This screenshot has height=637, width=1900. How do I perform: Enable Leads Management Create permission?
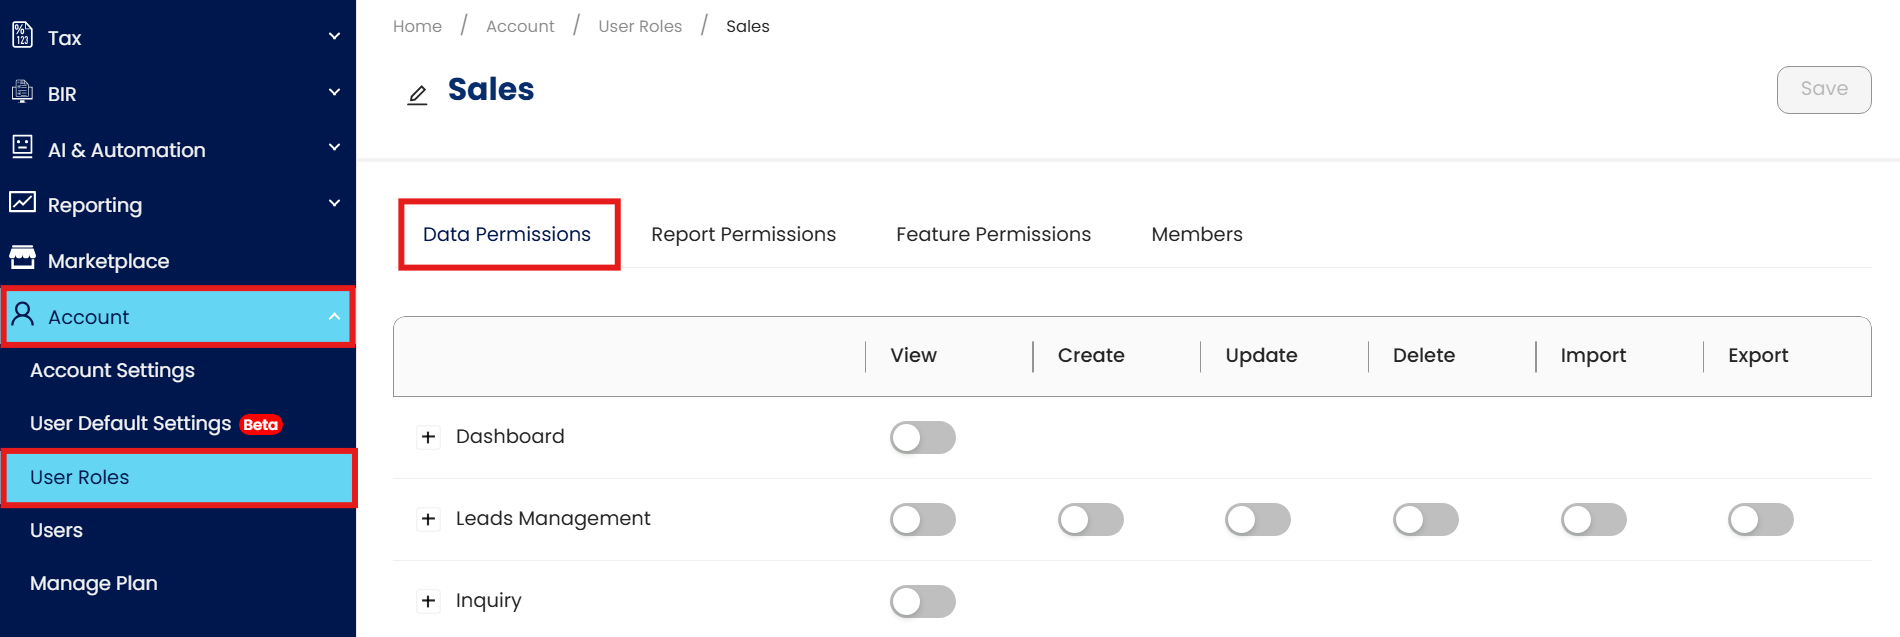1090,519
